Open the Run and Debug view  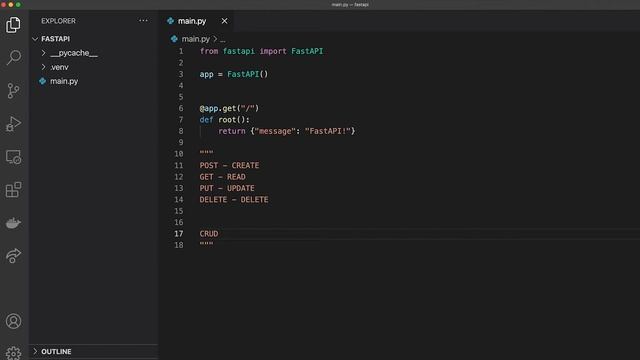point(13,124)
